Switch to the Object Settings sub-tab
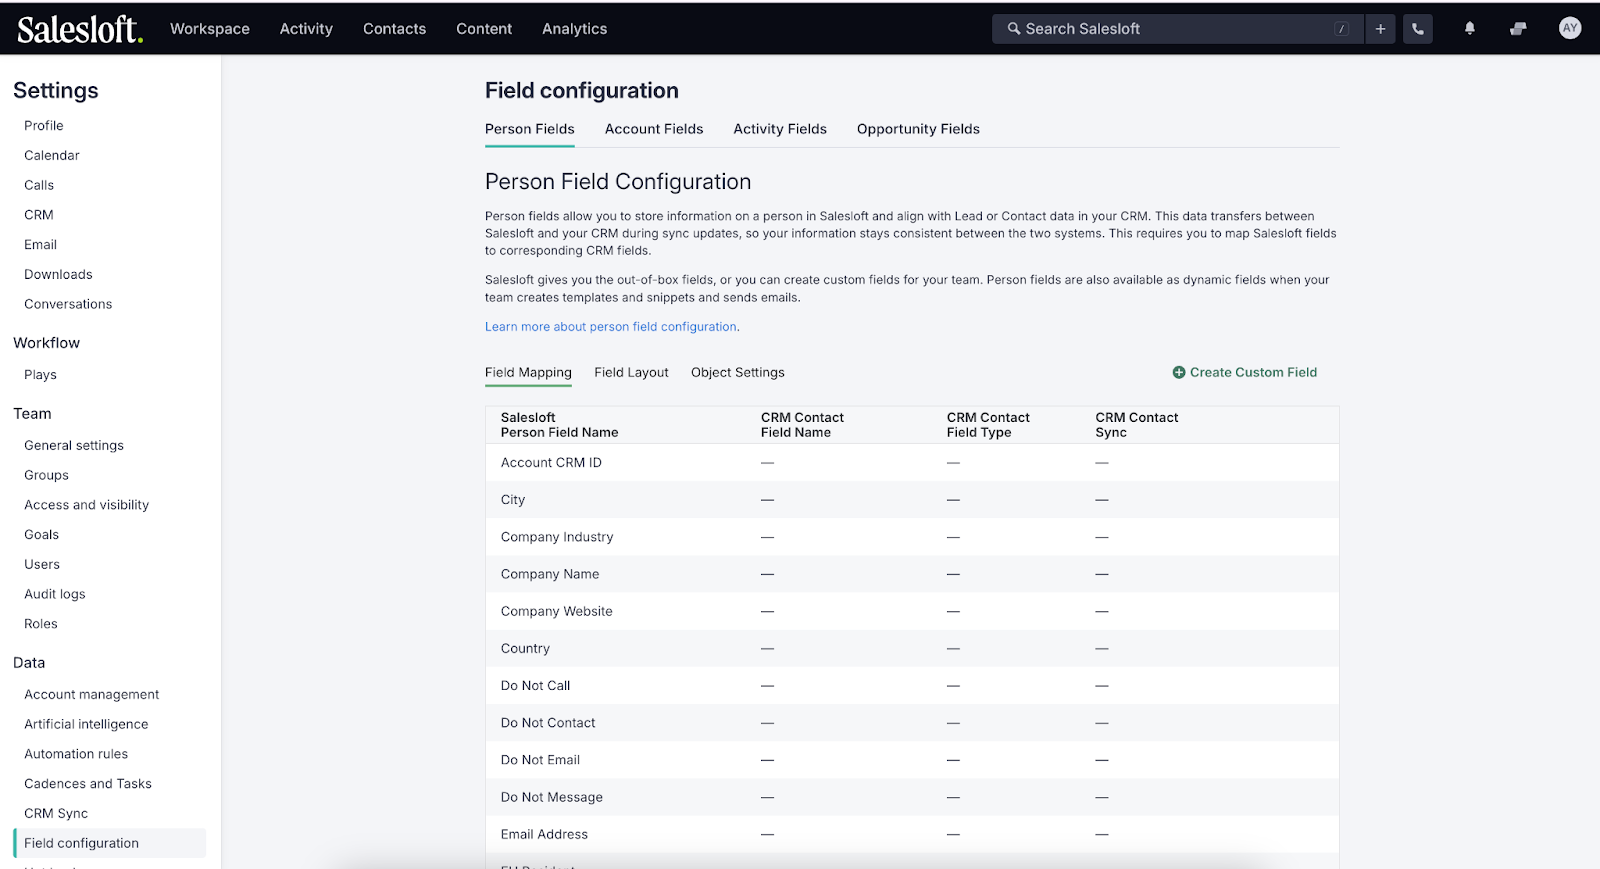 738,372
